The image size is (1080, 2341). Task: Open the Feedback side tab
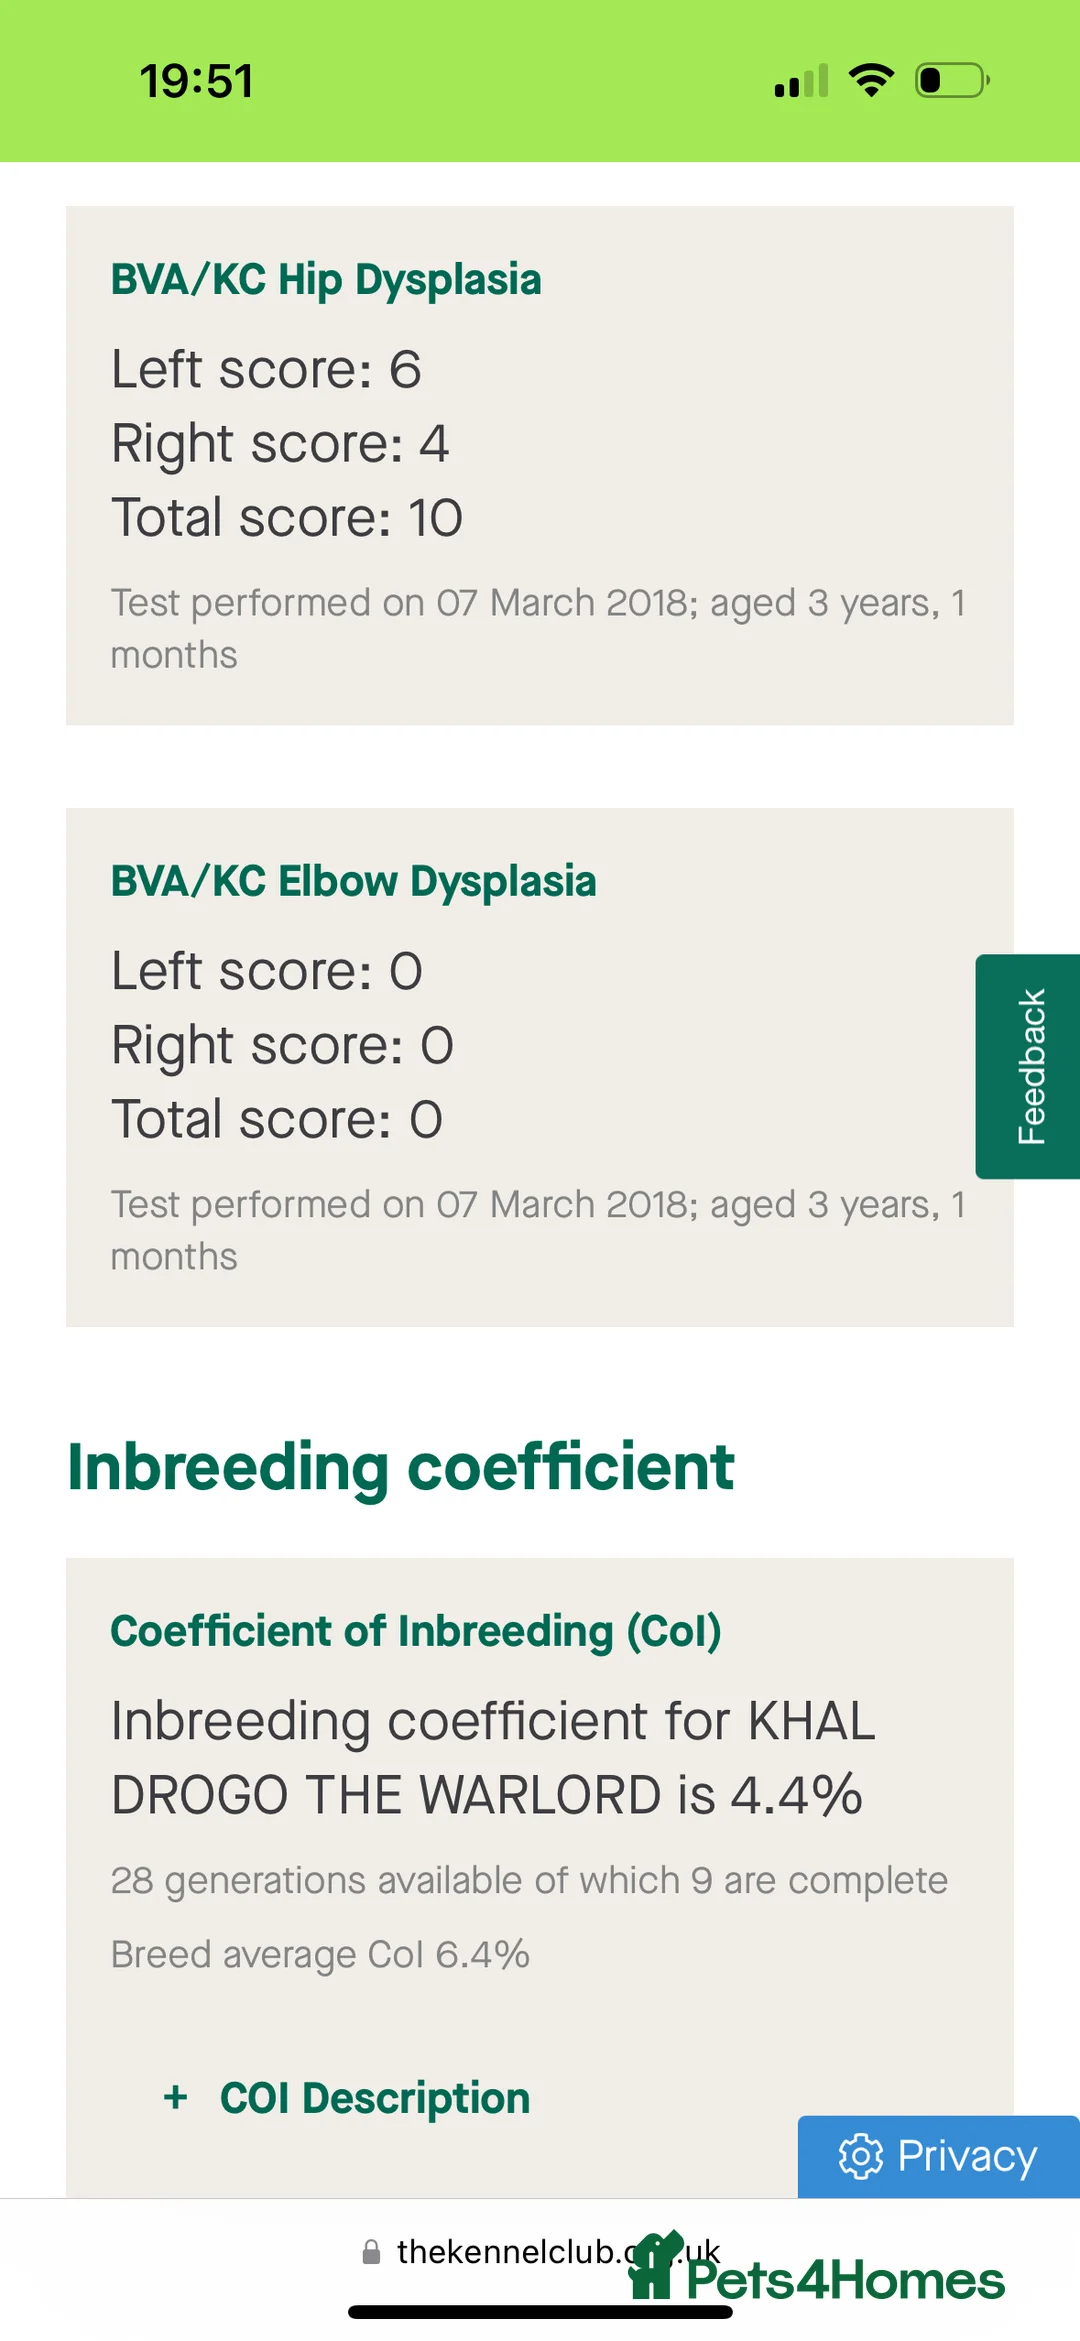tap(1029, 1066)
